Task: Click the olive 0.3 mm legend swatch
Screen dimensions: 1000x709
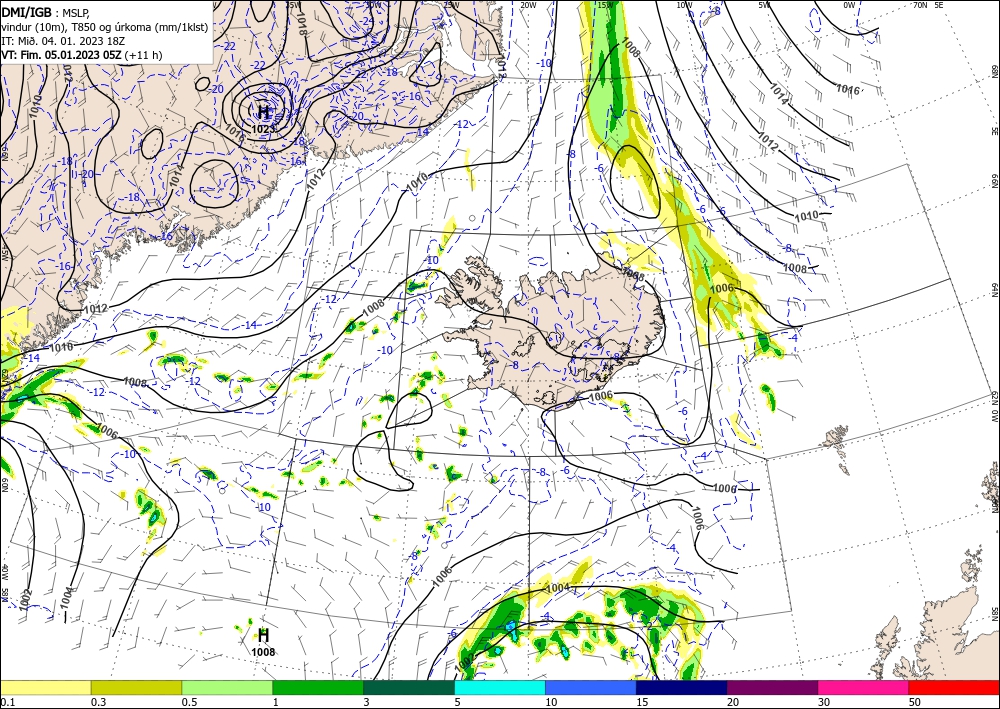Action: click(x=136, y=687)
